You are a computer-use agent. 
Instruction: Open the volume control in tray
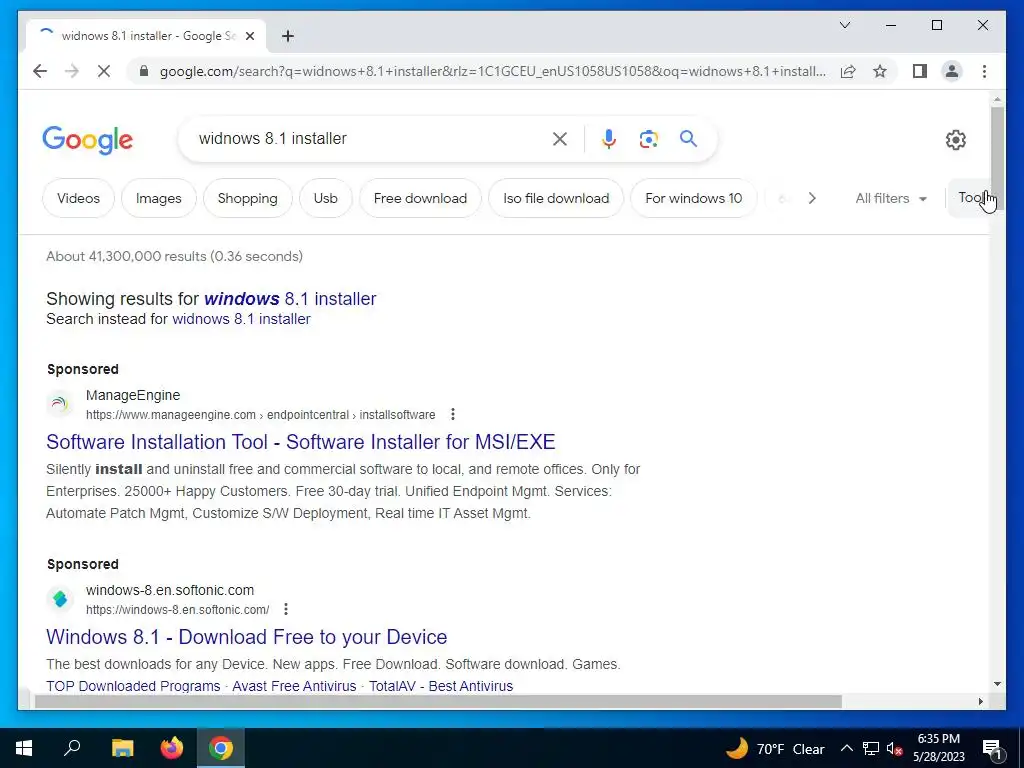(x=894, y=748)
